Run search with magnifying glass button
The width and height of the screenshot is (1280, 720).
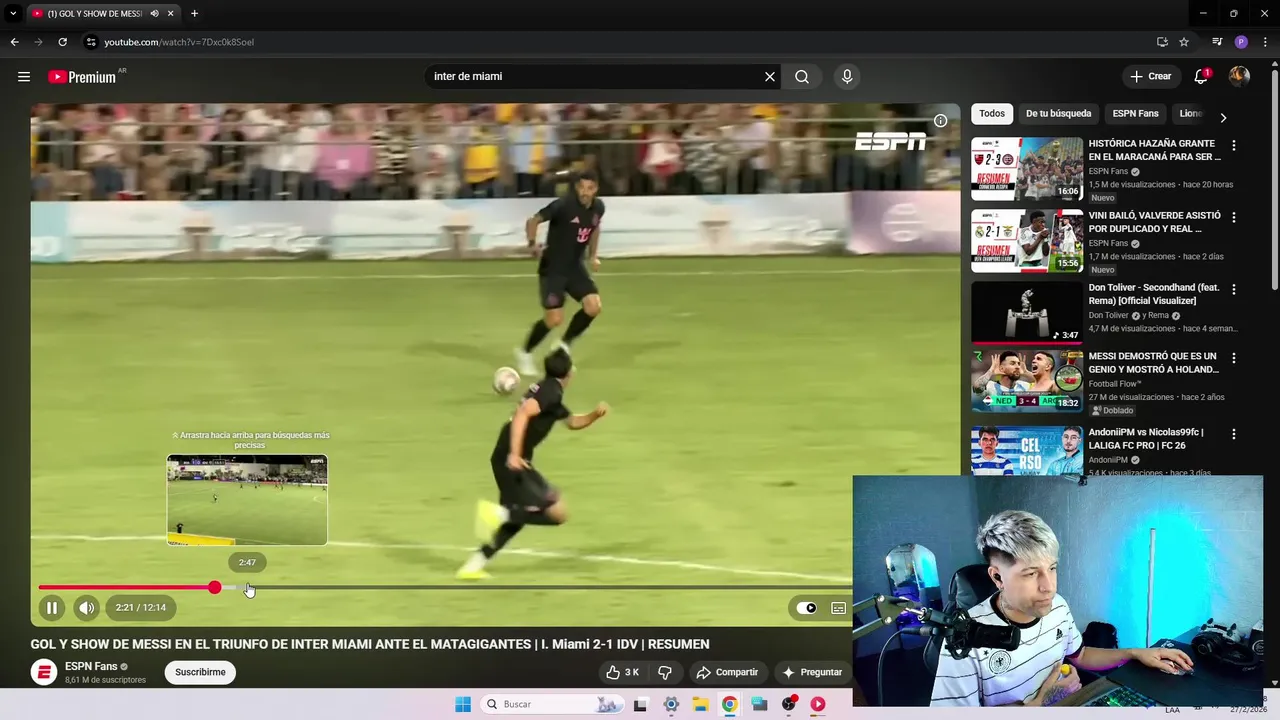click(x=802, y=76)
